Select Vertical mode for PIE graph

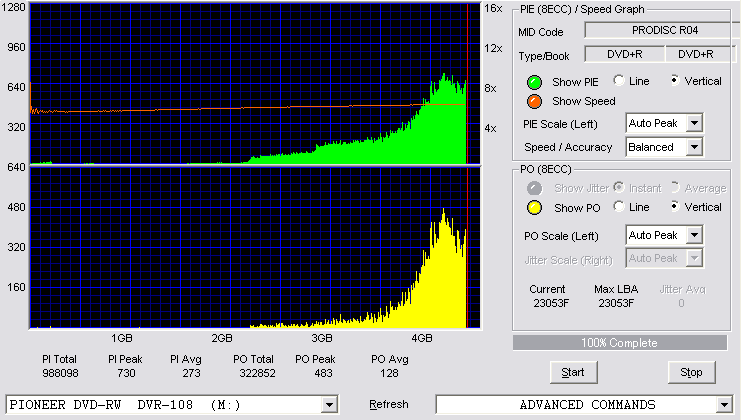675,80
